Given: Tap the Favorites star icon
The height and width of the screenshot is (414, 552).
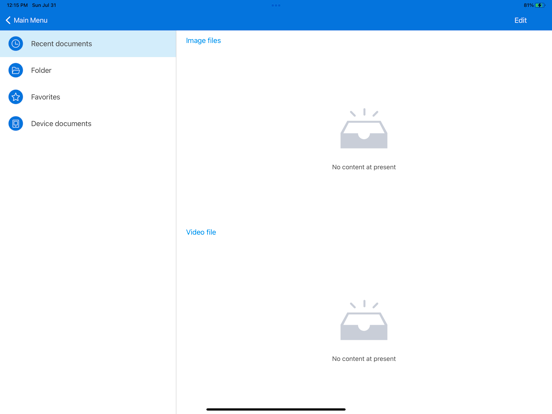Looking at the screenshot, I should pyautogui.click(x=15, y=97).
